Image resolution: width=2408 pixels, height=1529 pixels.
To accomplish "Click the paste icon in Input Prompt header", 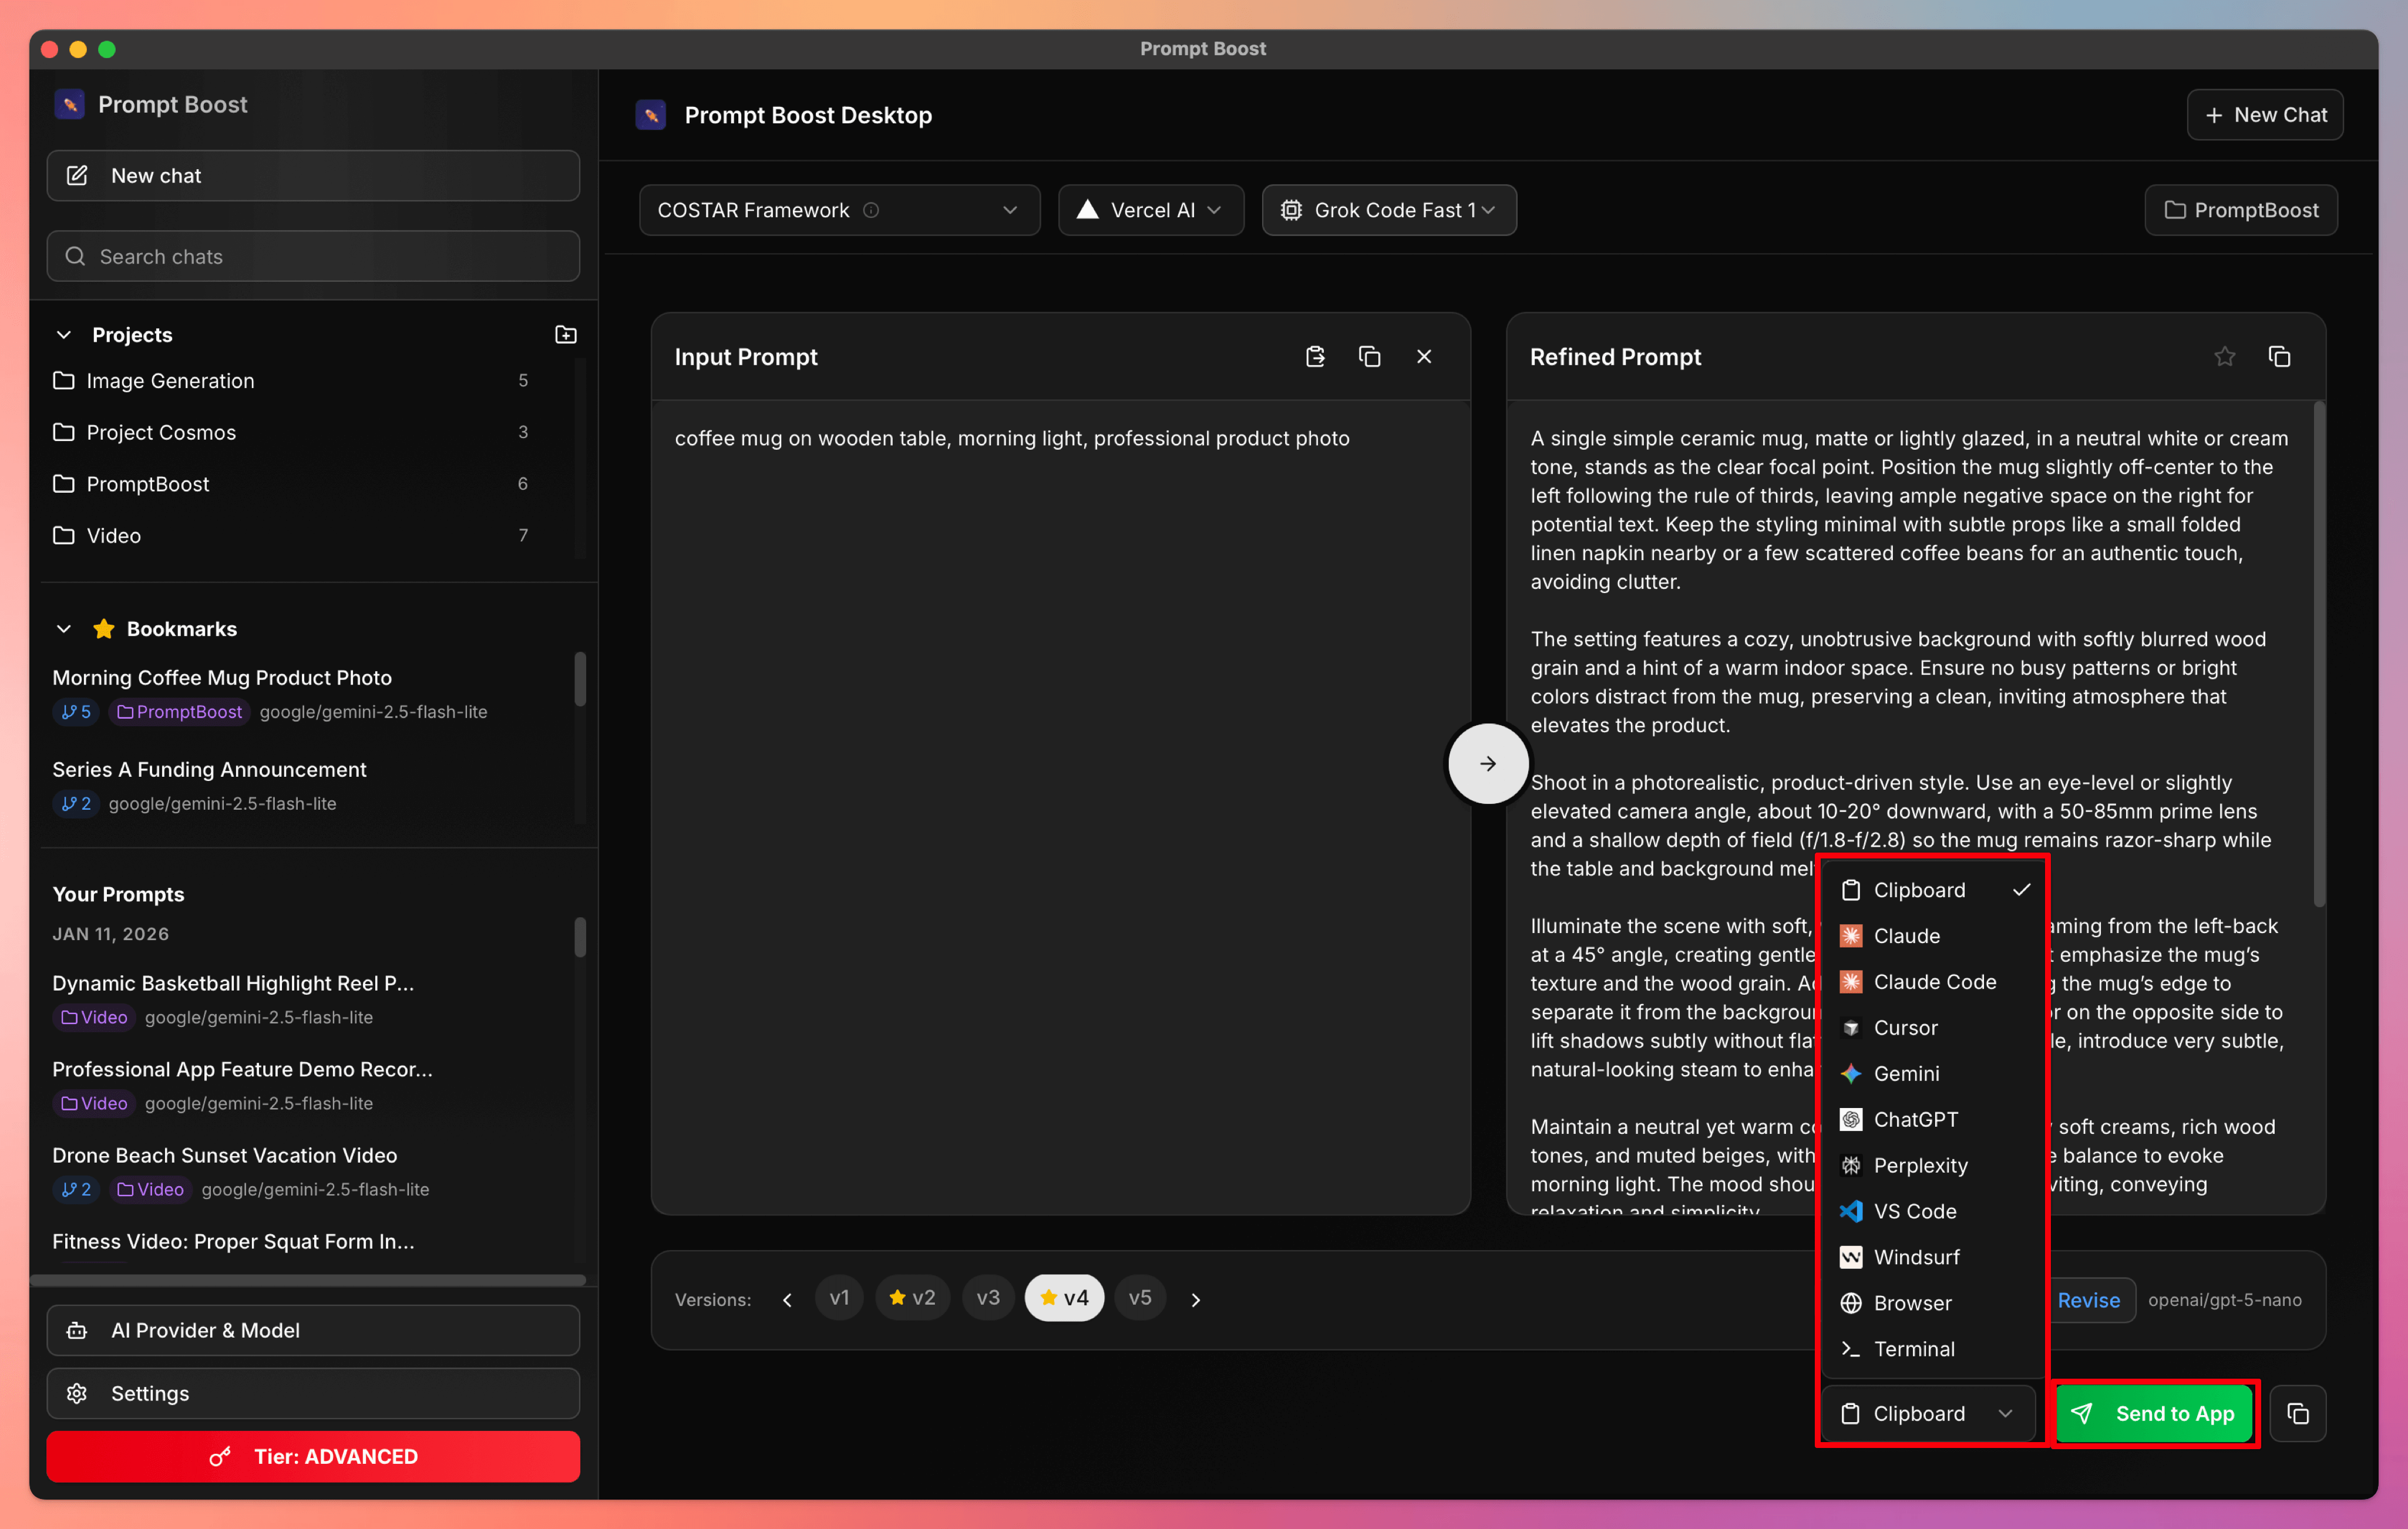I will tap(1315, 357).
